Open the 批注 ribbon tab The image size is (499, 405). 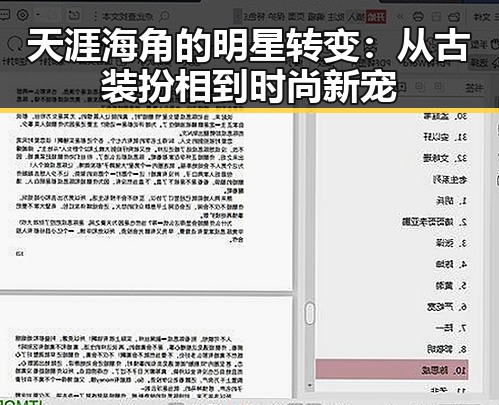pyautogui.click(x=336, y=17)
